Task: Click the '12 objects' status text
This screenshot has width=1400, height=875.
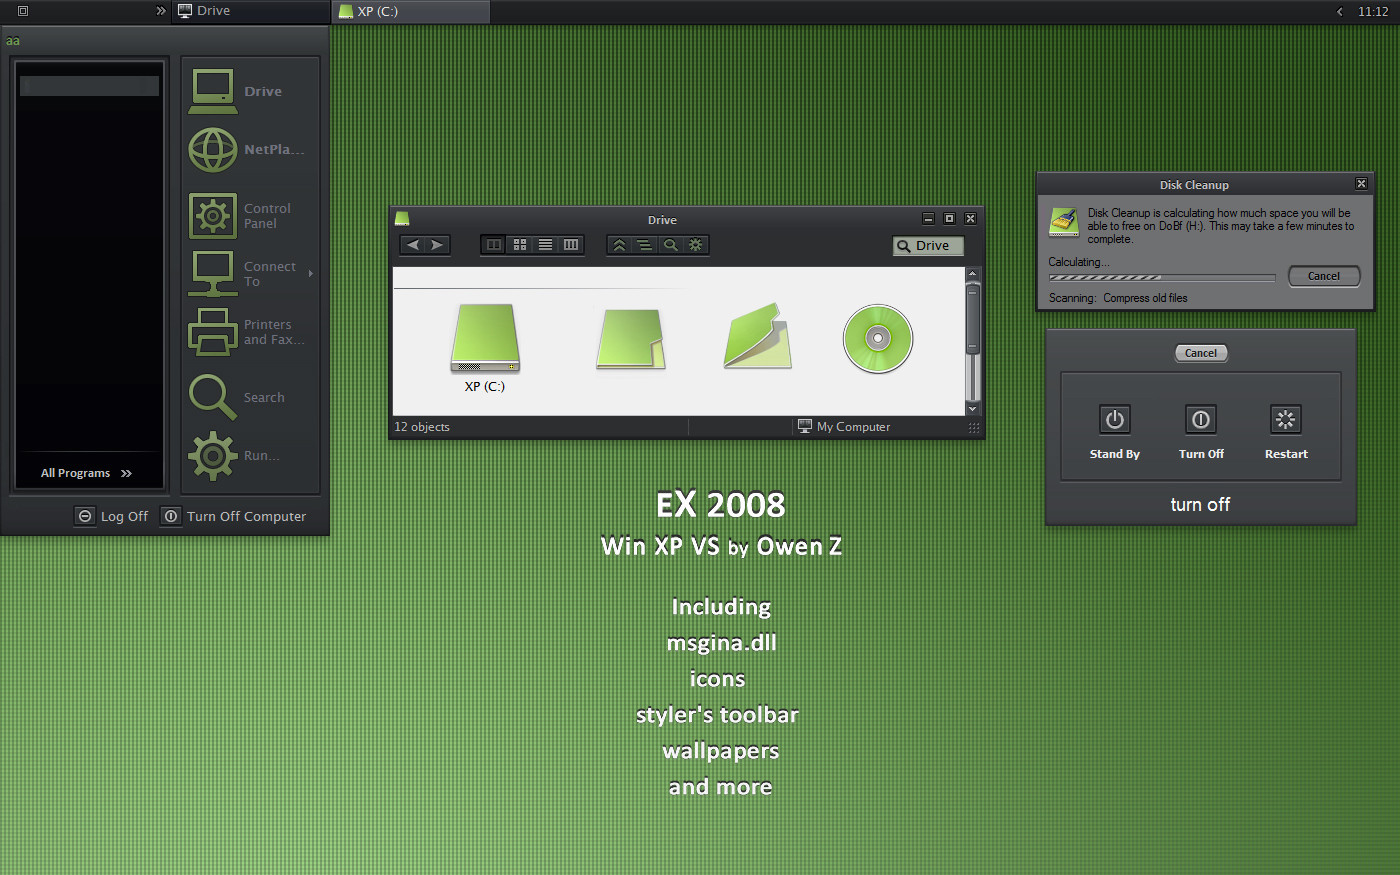Action: (422, 427)
